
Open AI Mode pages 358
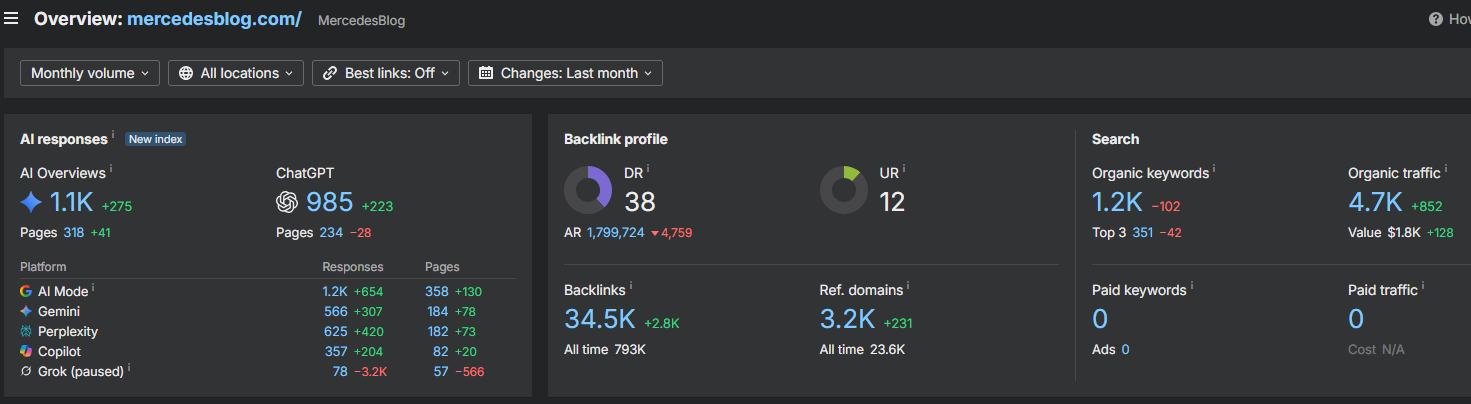(437, 291)
